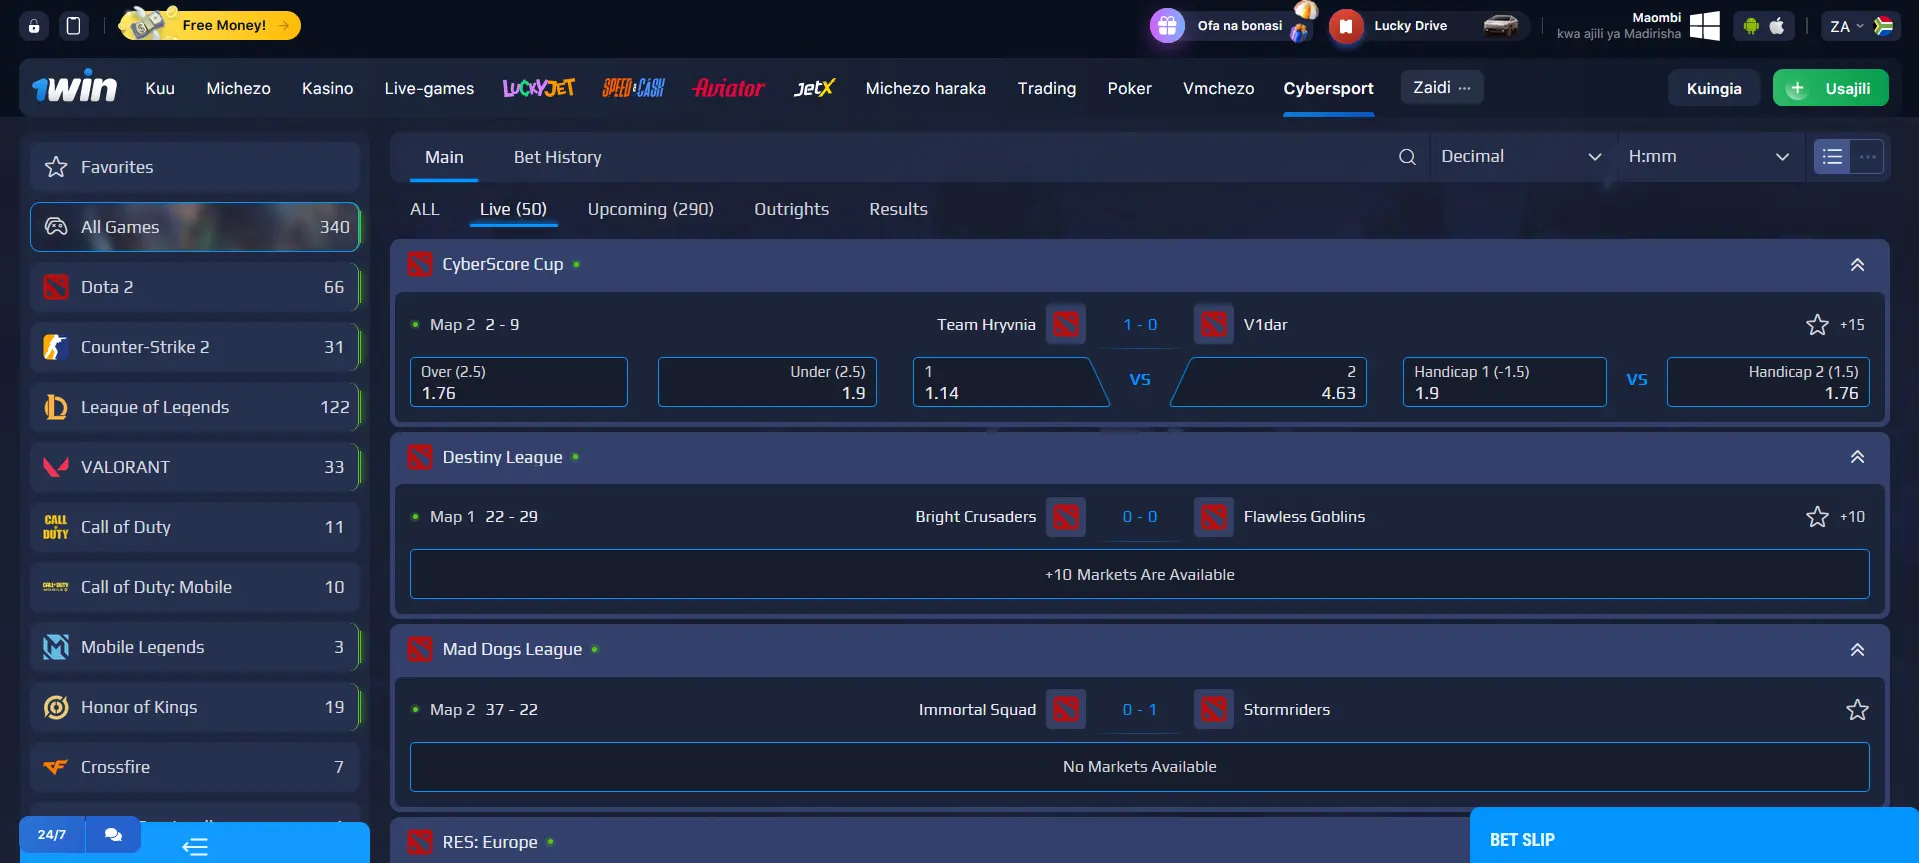This screenshot has height=863, width=1919.
Task: Click the Stormriders team logo
Action: [1214, 709]
